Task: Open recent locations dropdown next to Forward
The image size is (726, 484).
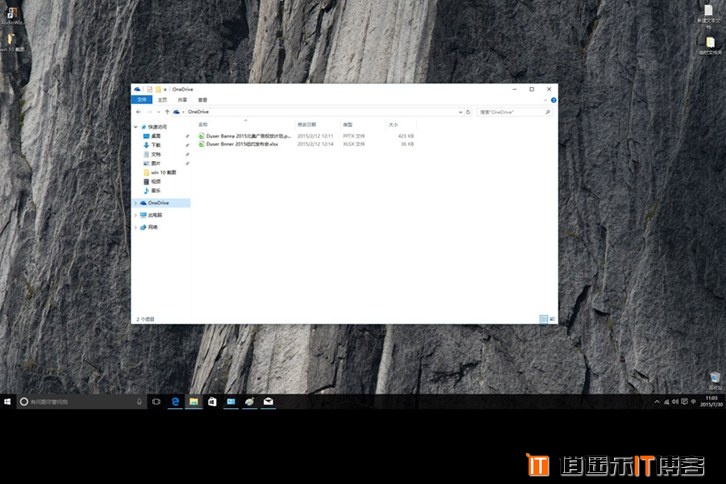Action: [x=158, y=112]
